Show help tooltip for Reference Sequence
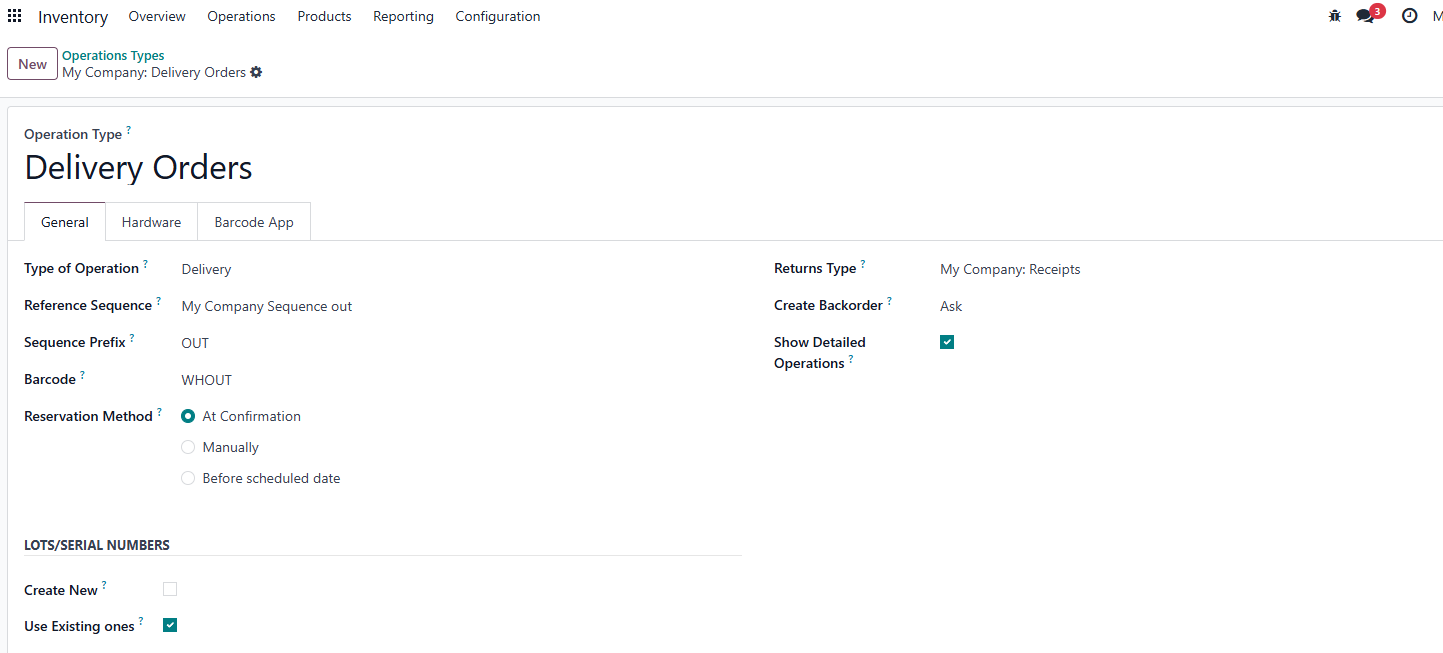Viewport: 1443px width, 653px height. (x=158, y=301)
